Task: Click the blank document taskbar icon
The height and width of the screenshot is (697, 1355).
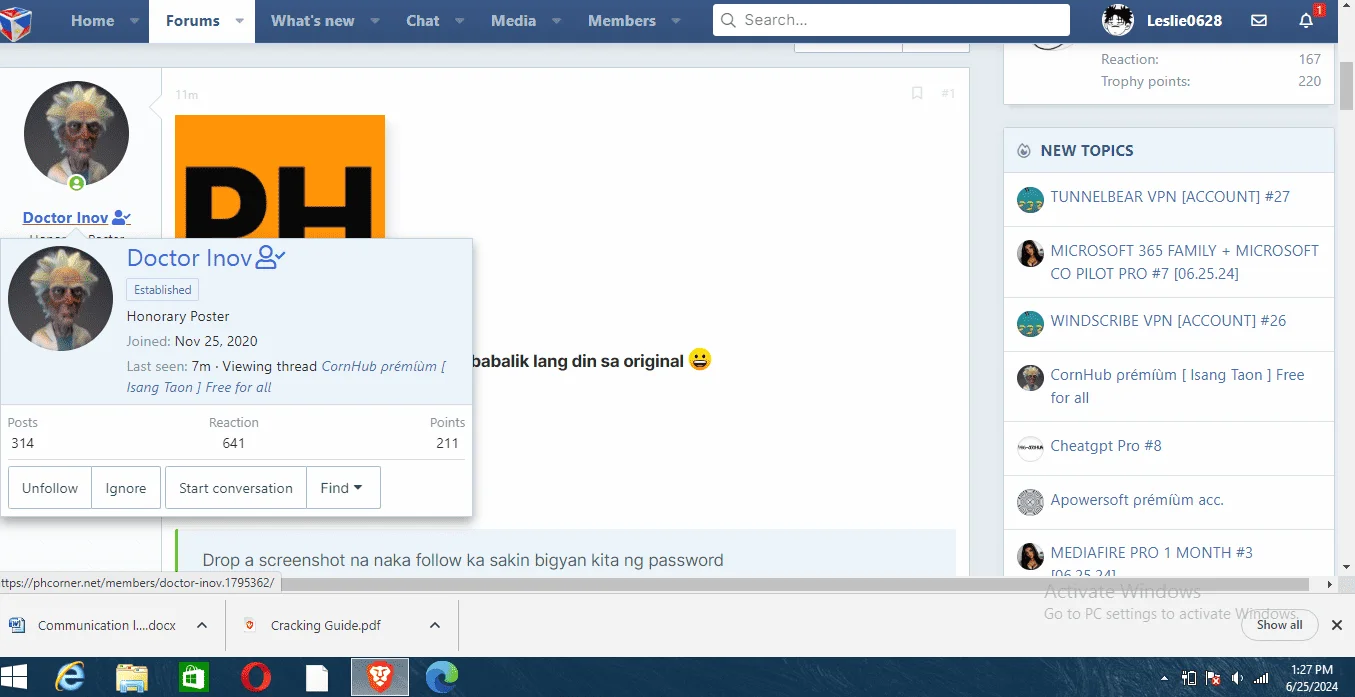Action: [317, 678]
